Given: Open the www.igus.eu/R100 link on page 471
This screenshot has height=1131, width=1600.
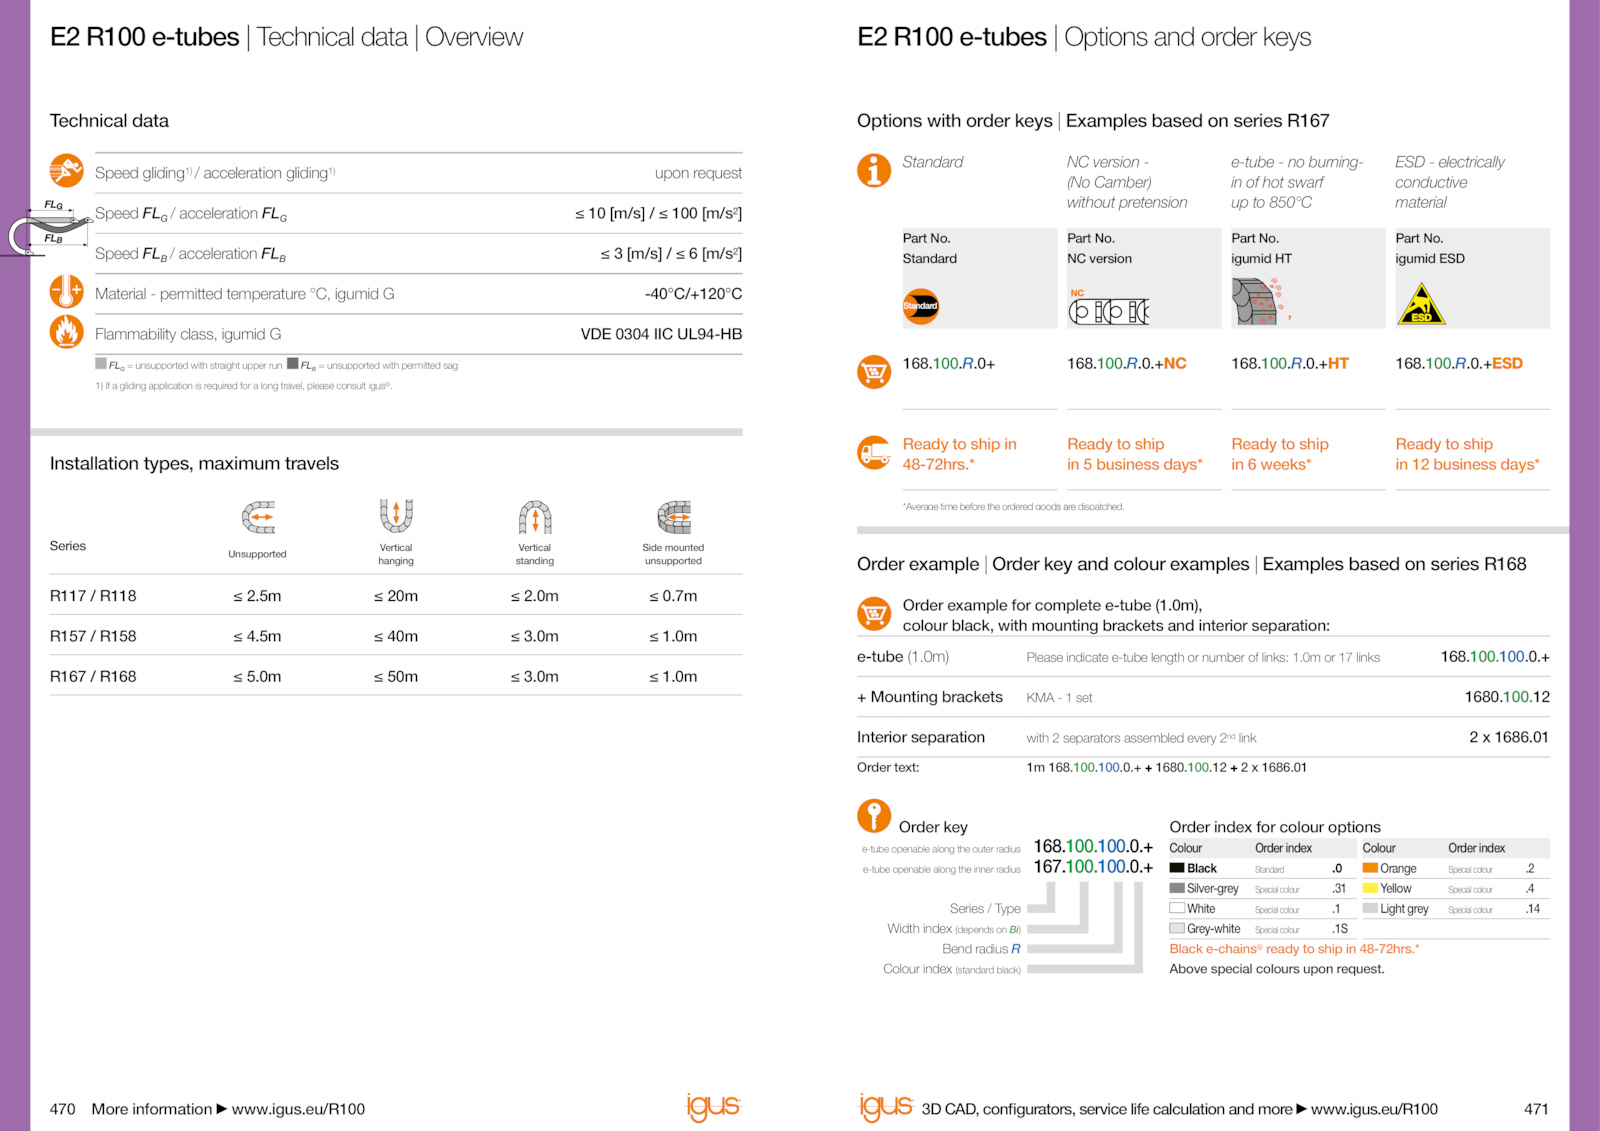Looking at the screenshot, I should click(1374, 1109).
